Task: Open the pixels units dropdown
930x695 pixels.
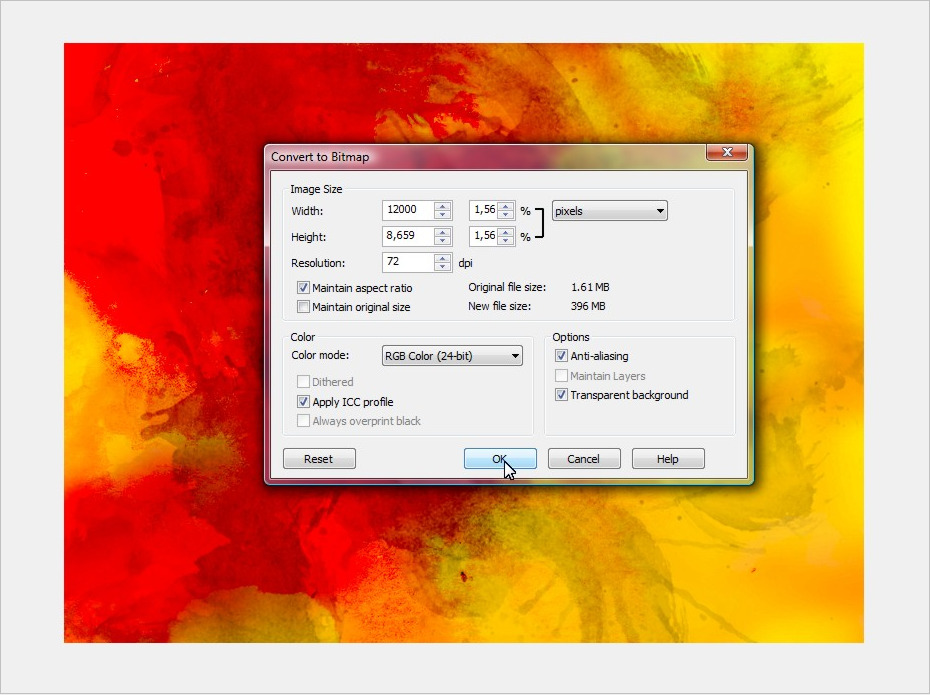Action: click(609, 211)
